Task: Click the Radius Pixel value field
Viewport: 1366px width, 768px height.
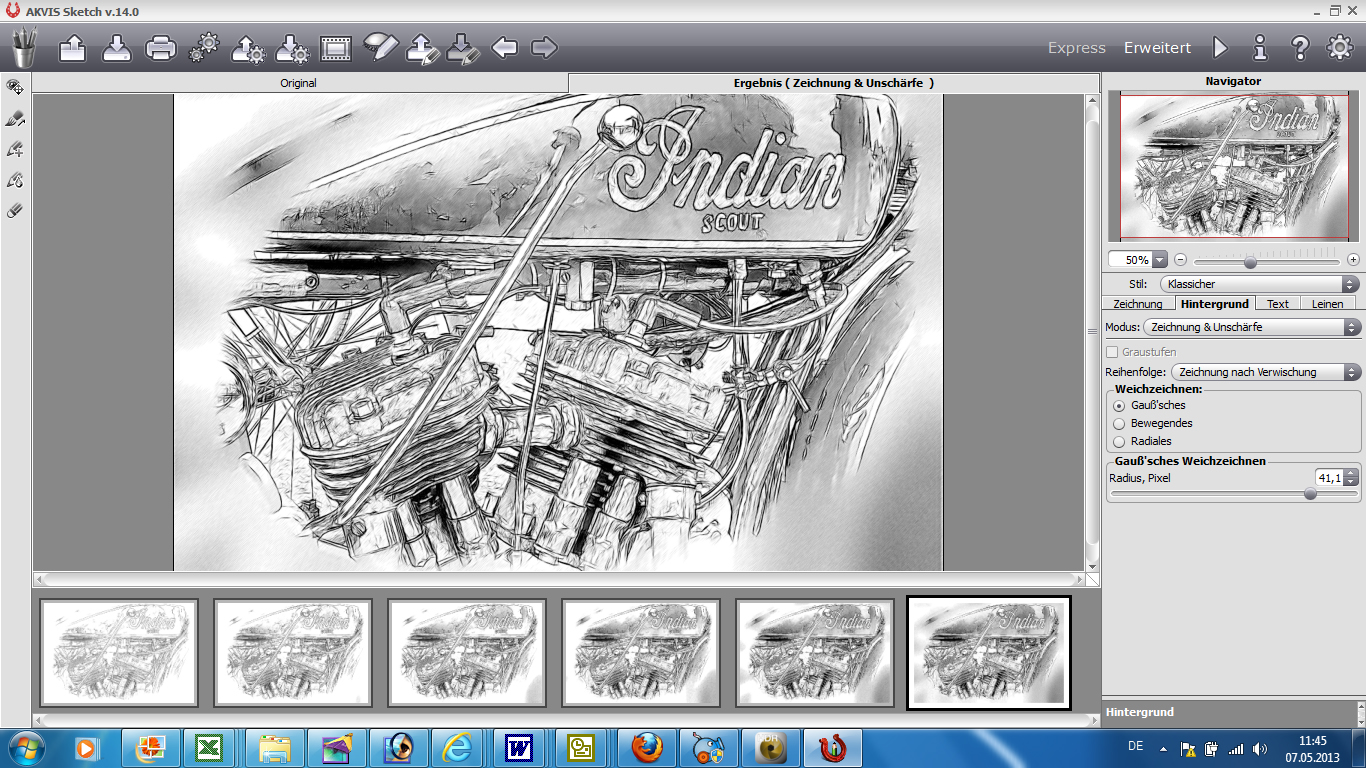Action: (x=1330, y=478)
